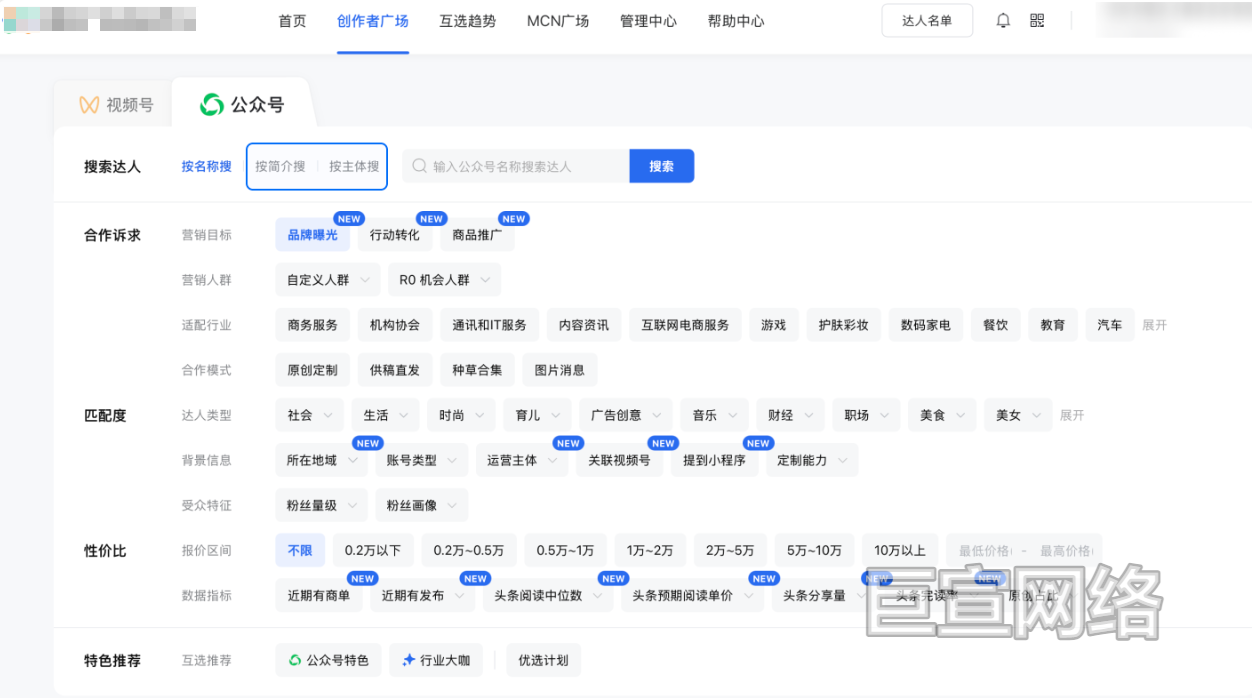This screenshot has height=698, width=1252.
Task: Toggle the 关联视频号 filter
Action: [x=619, y=460]
